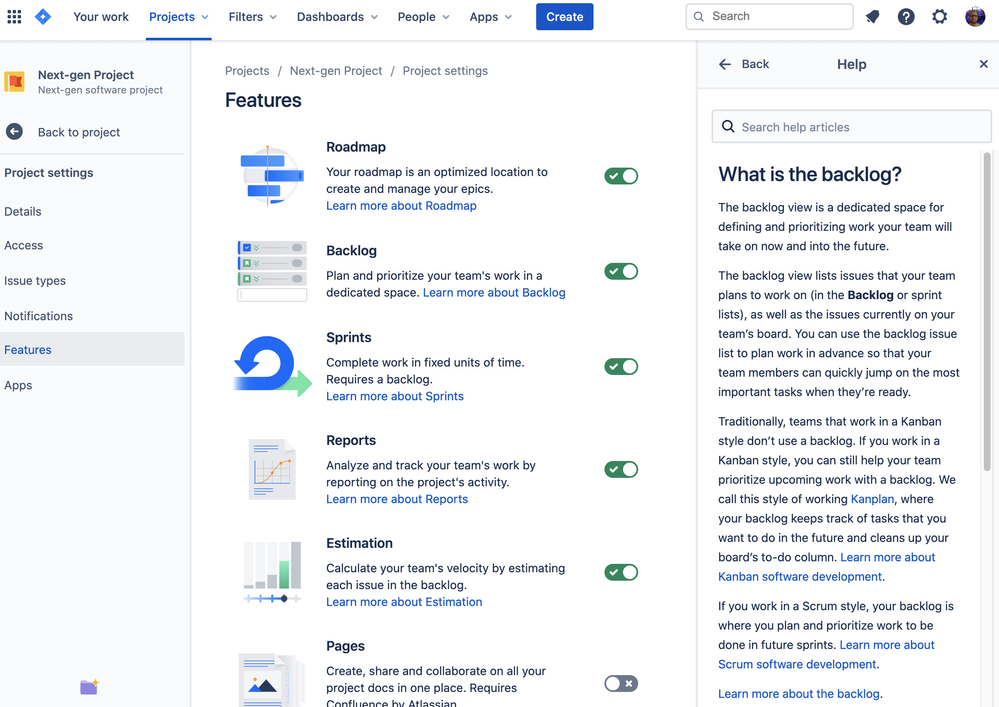Open Apps in project settings sidebar
Image resolution: width=999 pixels, height=707 pixels.
pyautogui.click(x=18, y=385)
